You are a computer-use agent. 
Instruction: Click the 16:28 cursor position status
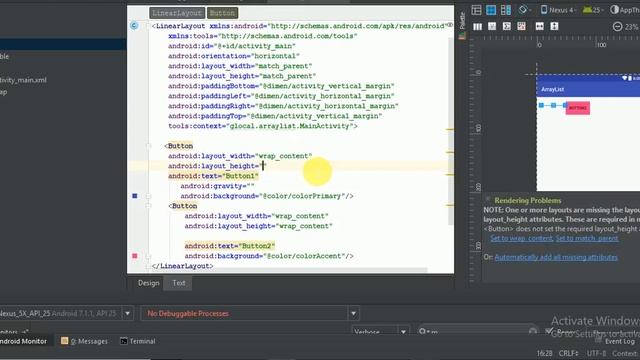pyautogui.click(x=544, y=353)
